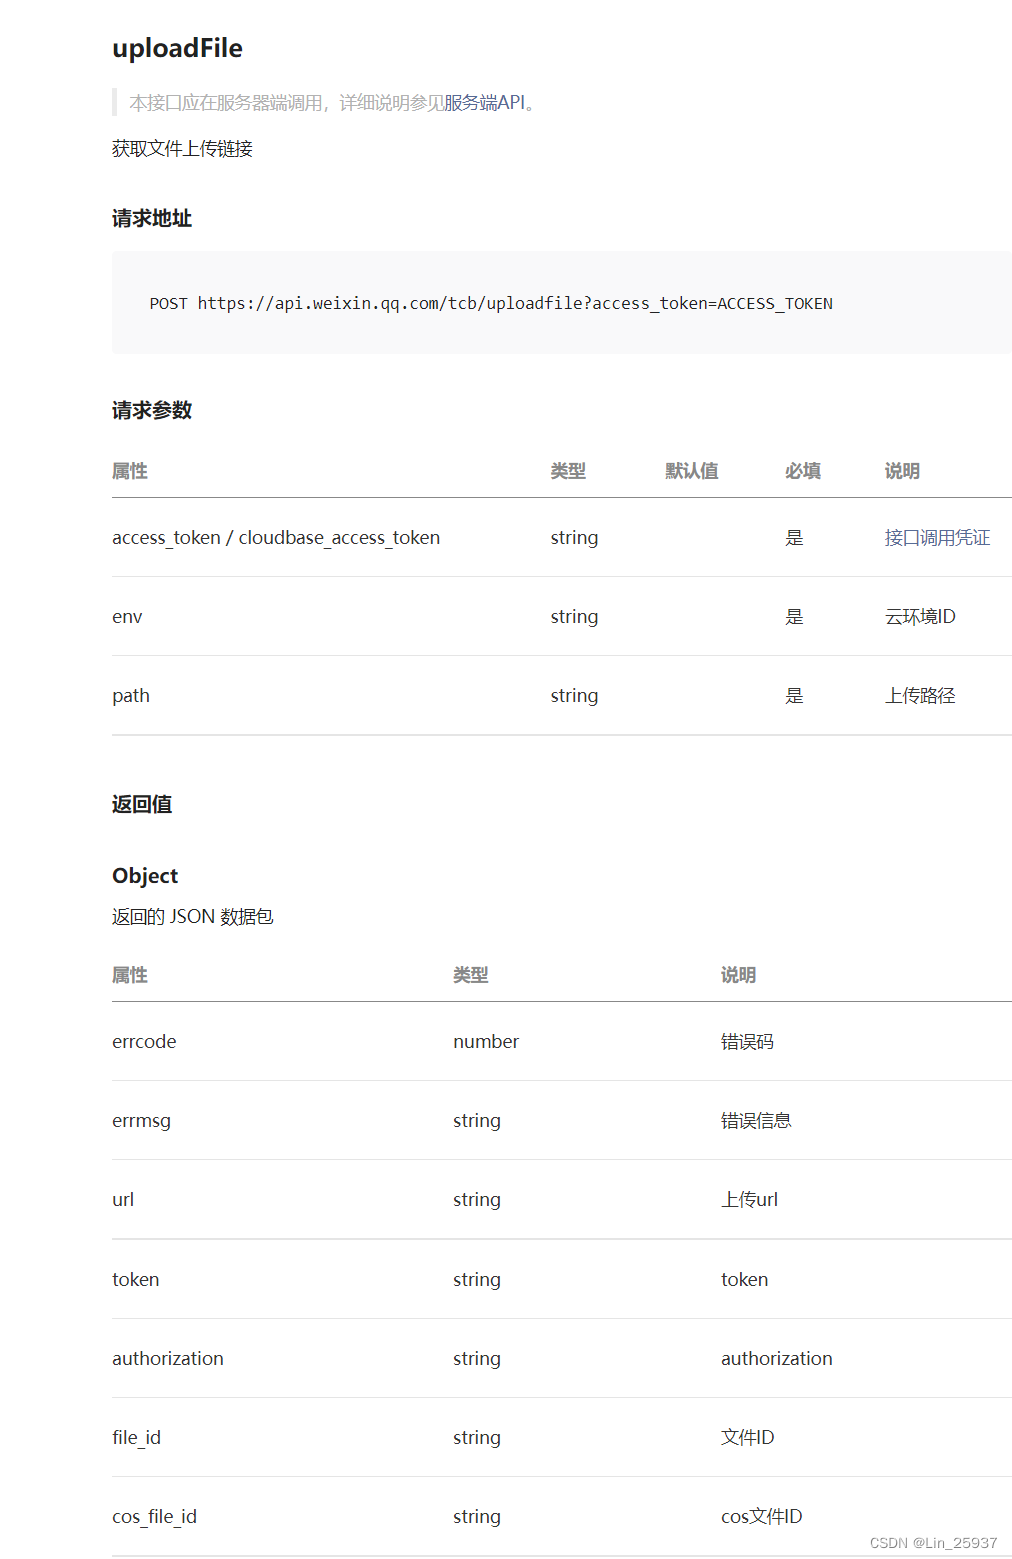Click the 返回值 heading
1012x1559 pixels.
[142, 804]
